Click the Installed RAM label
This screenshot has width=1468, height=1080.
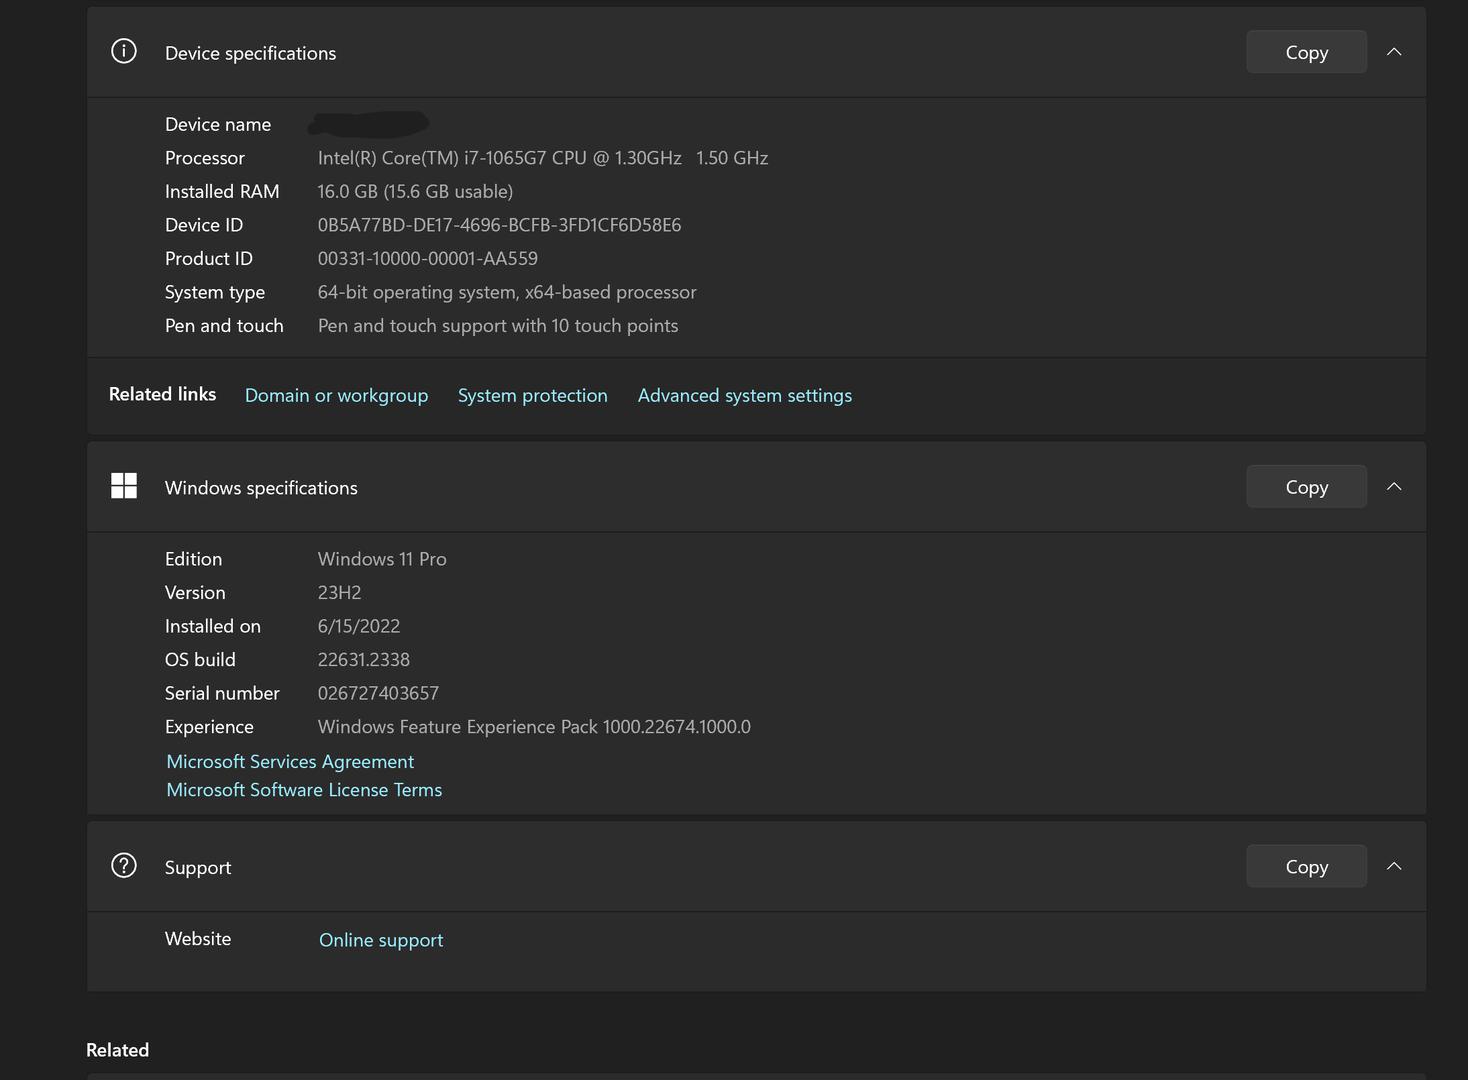pos(222,191)
